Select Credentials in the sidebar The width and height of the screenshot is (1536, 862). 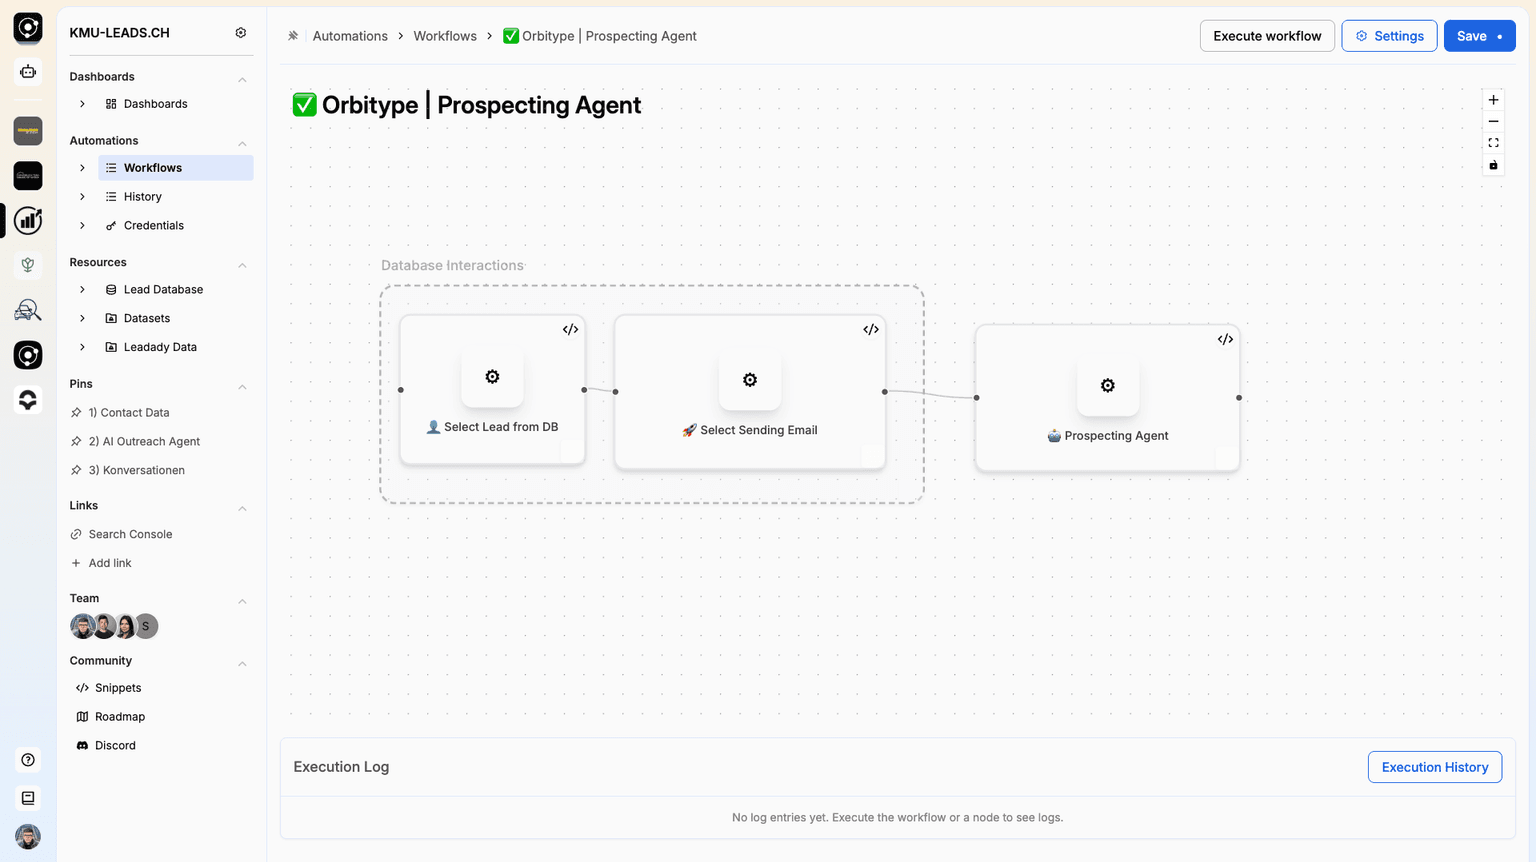[x=153, y=226]
